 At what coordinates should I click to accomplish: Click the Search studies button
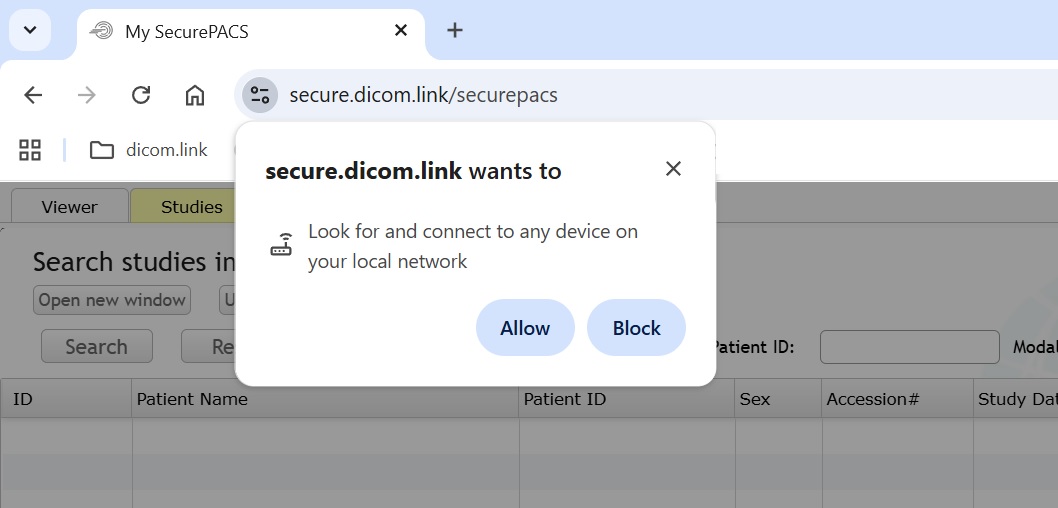[96, 347]
